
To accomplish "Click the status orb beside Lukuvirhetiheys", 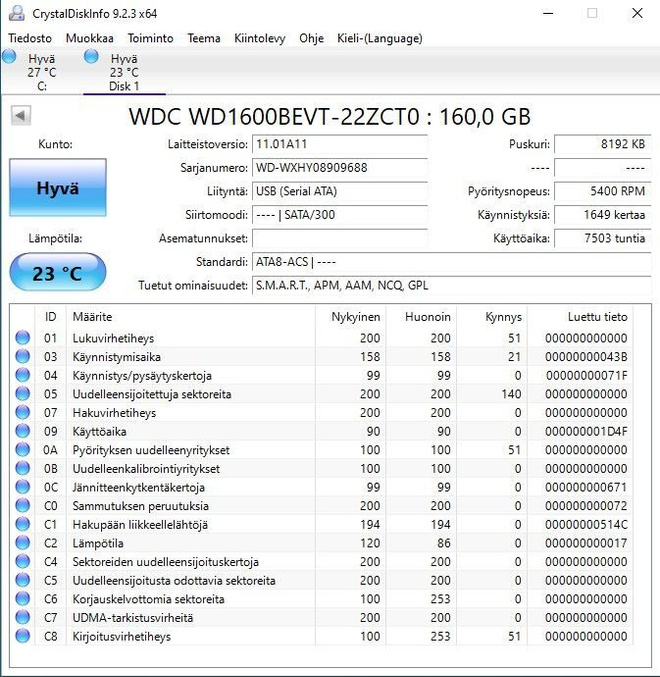I will pos(22,338).
